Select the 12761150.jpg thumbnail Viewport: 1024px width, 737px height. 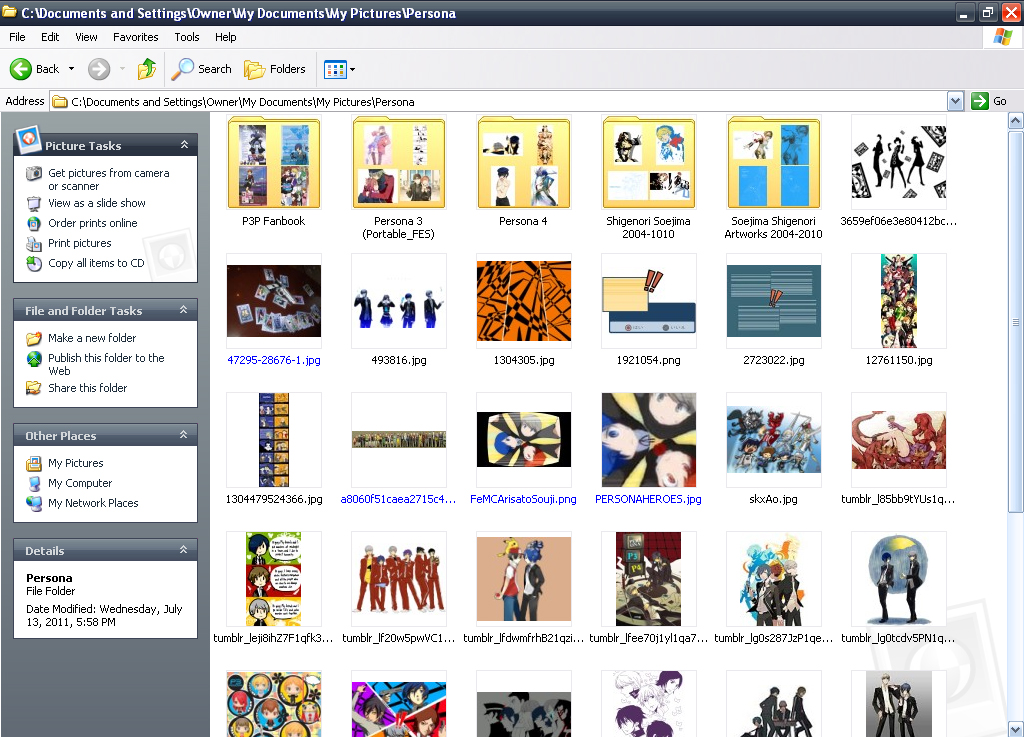click(x=899, y=301)
